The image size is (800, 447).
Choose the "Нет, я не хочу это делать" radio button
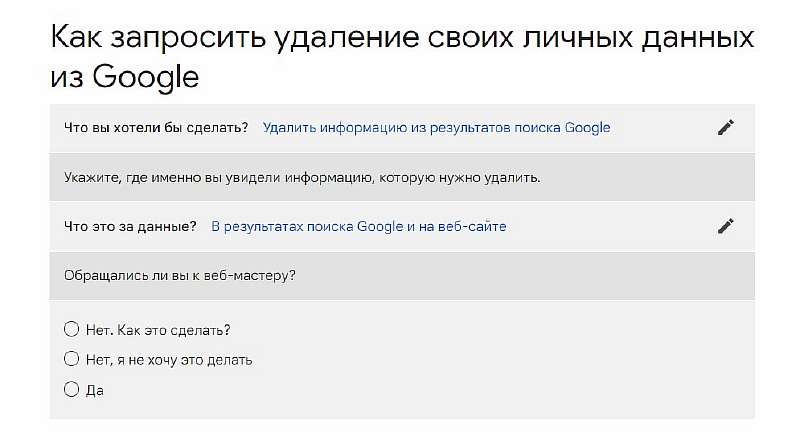tap(71, 359)
